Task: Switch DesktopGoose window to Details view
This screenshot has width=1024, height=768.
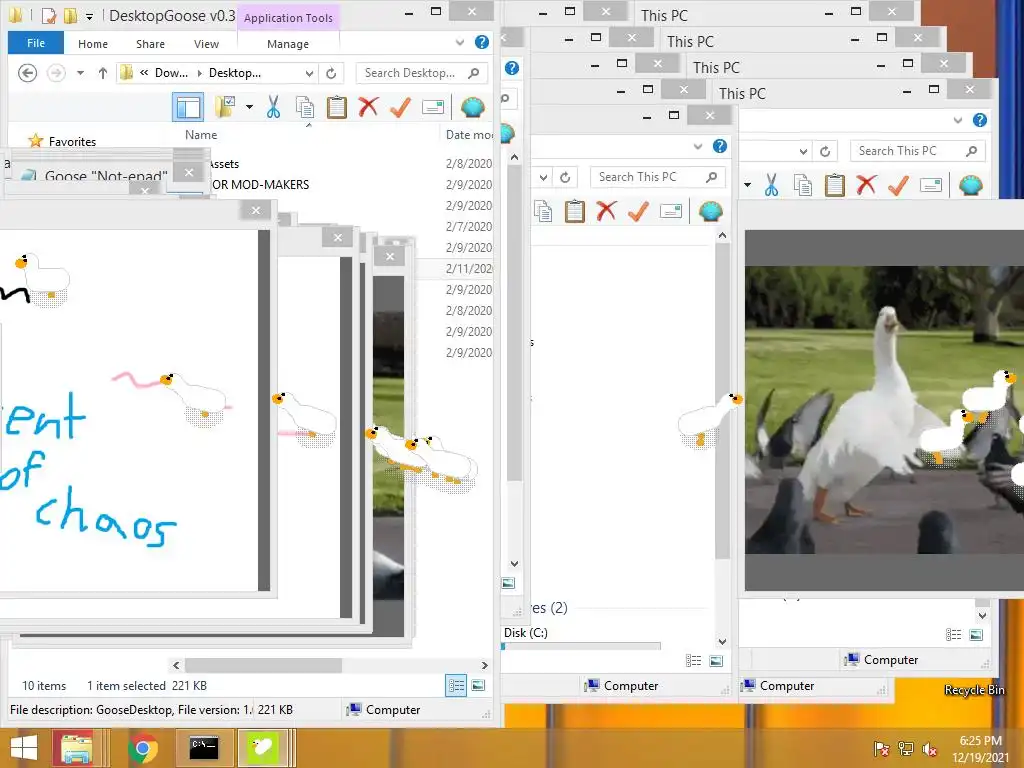Action: (456, 686)
